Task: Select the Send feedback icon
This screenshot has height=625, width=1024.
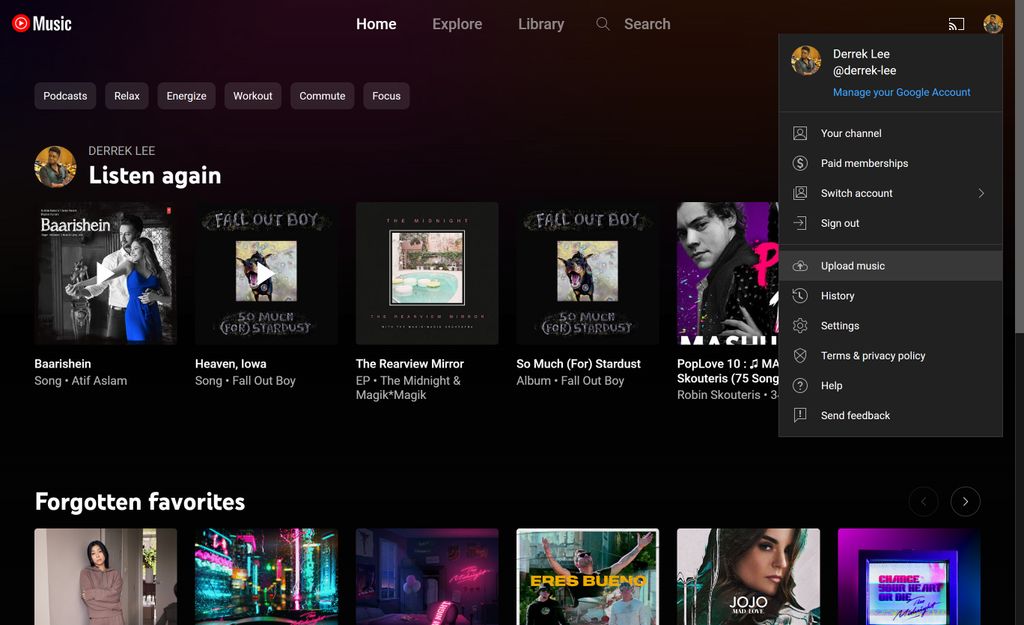Action: pos(799,415)
